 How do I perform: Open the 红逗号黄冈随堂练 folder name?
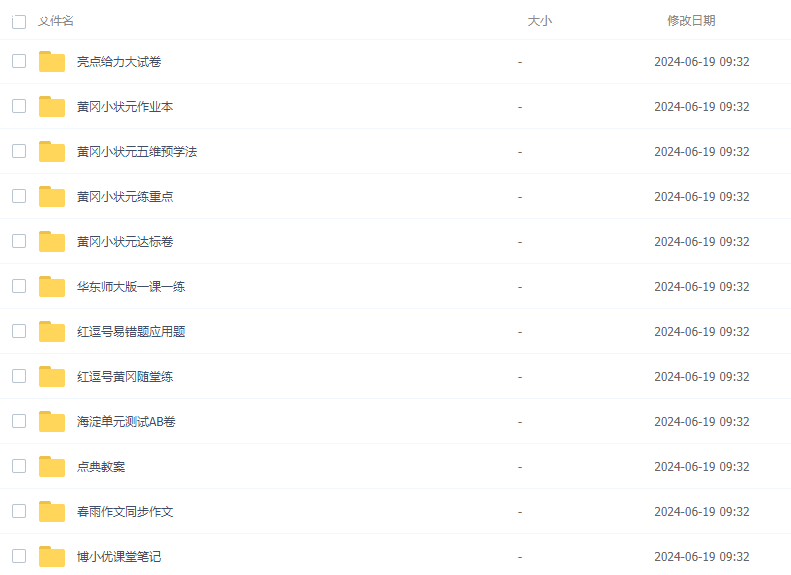[x=125, y=376]
